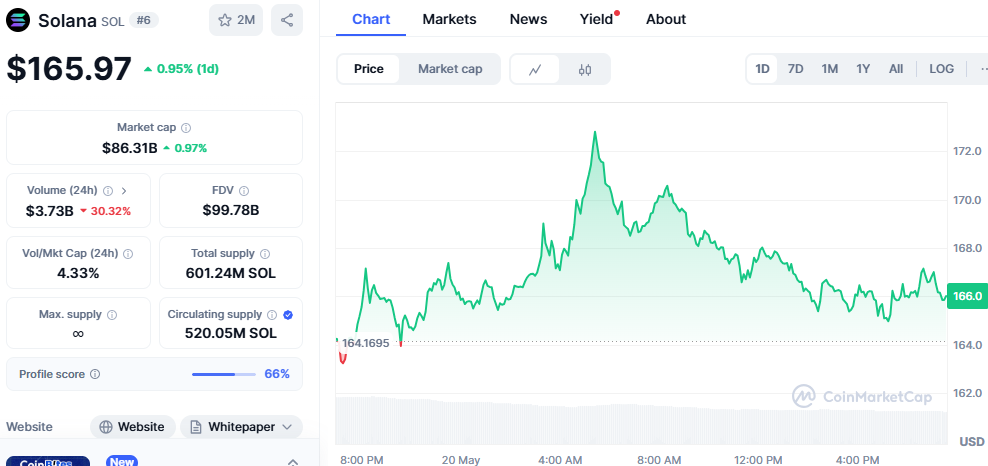The height and width of the screenshot is (466, 988).
Task: Click the $86.31B market cap value
Action: (130, 149)
